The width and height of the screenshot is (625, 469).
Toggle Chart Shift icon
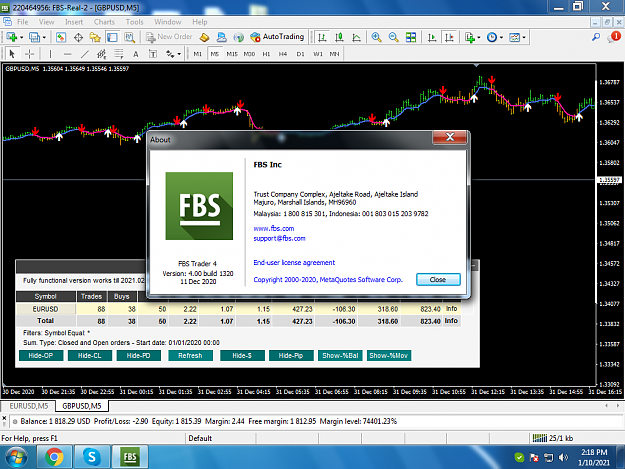point(449,37)
